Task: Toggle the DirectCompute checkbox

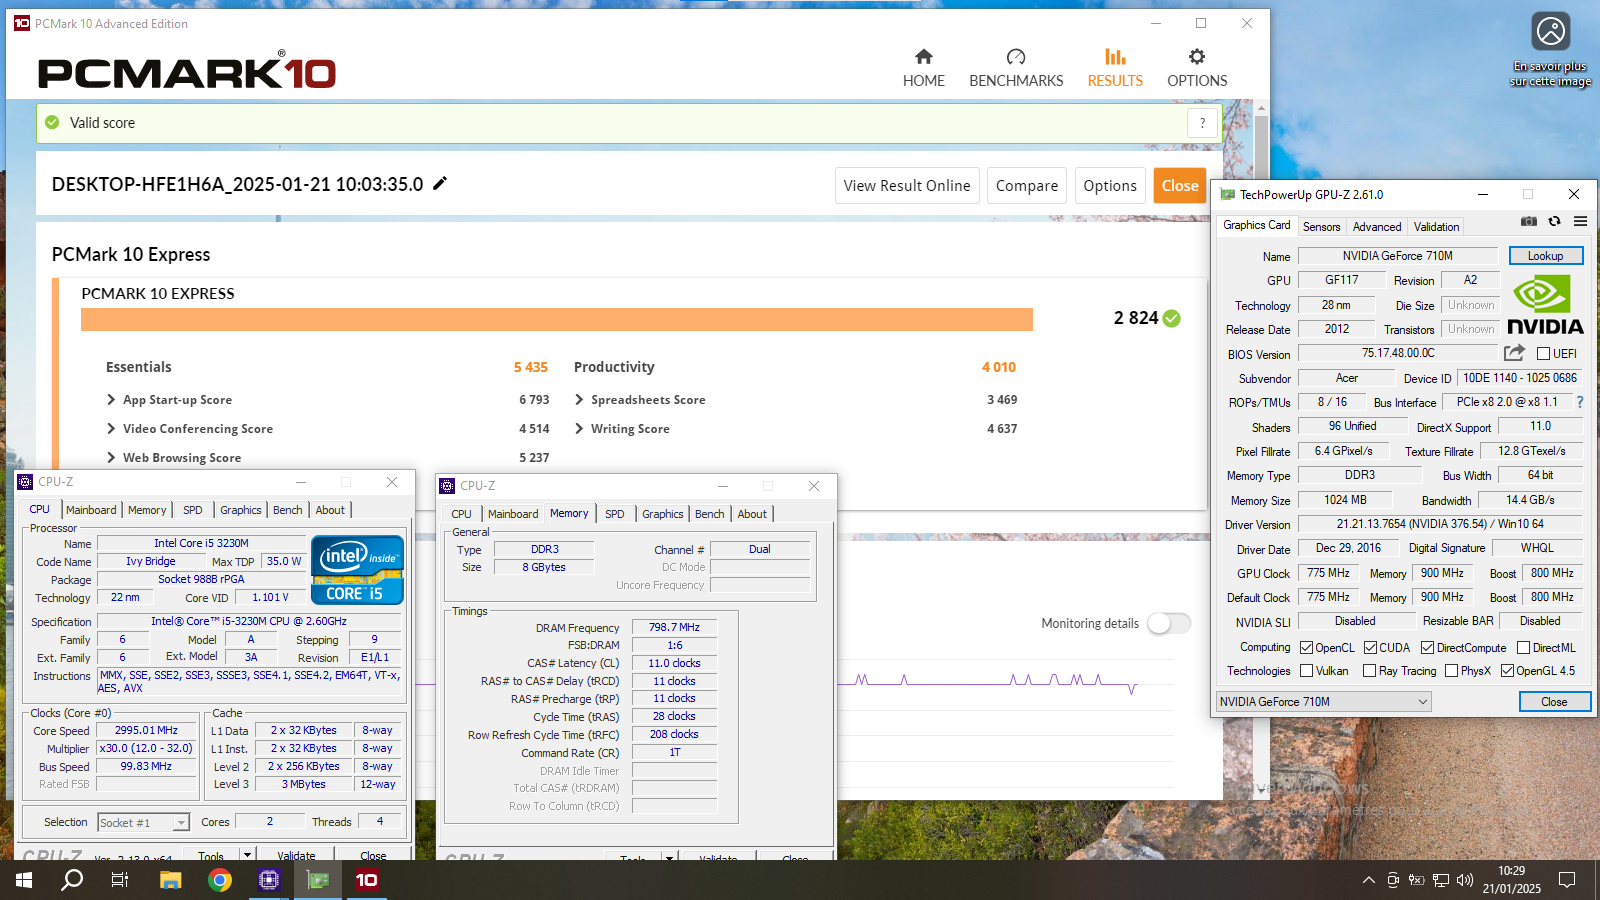Action: [x=1428, y=648]
